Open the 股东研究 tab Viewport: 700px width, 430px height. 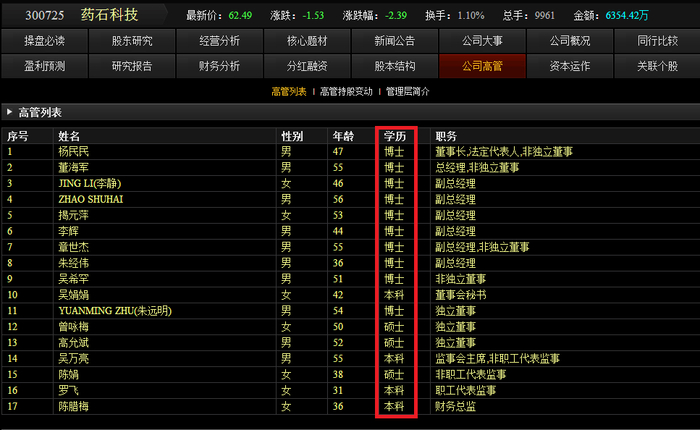(132, 41)
